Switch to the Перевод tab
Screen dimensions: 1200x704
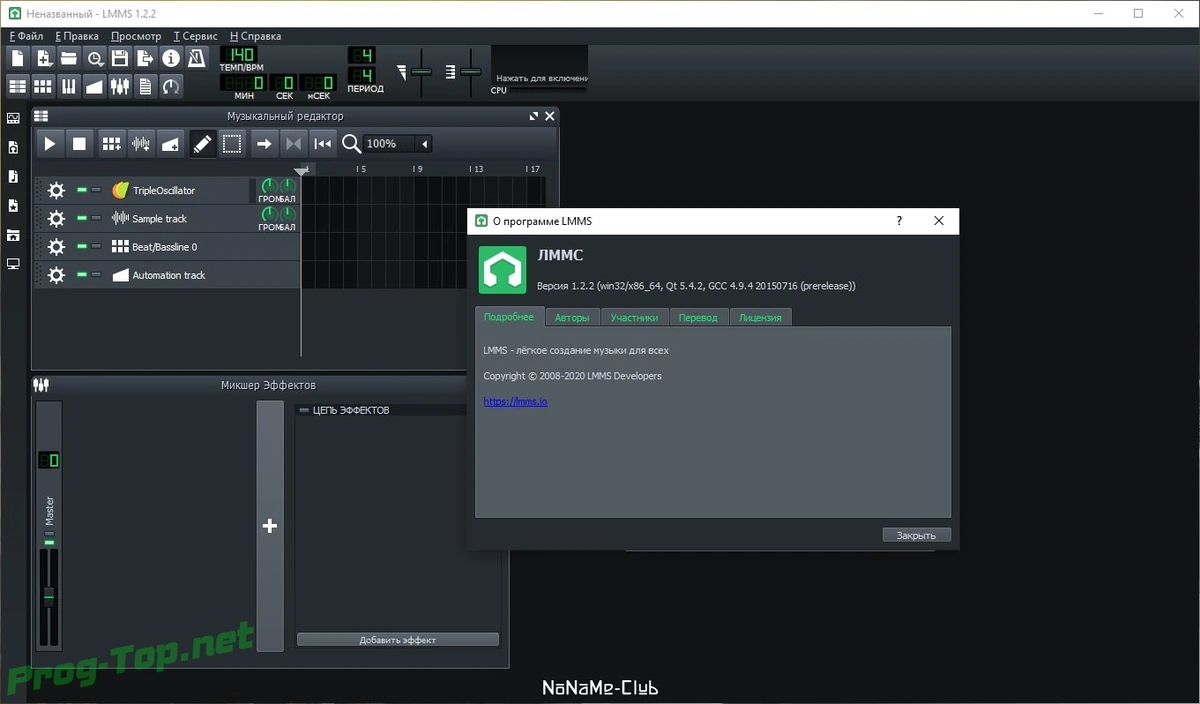point(698,317)
